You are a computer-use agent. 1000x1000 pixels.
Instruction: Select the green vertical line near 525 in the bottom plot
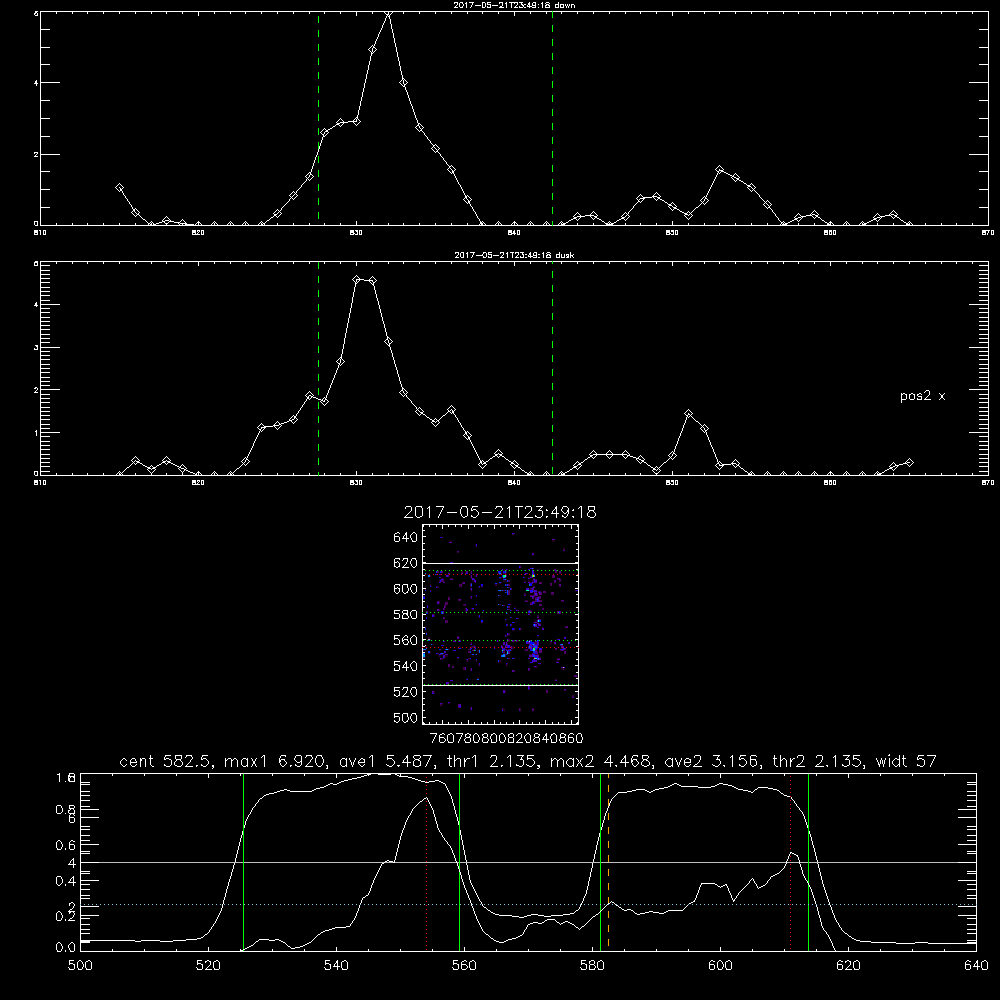click(x=244, y=862)
